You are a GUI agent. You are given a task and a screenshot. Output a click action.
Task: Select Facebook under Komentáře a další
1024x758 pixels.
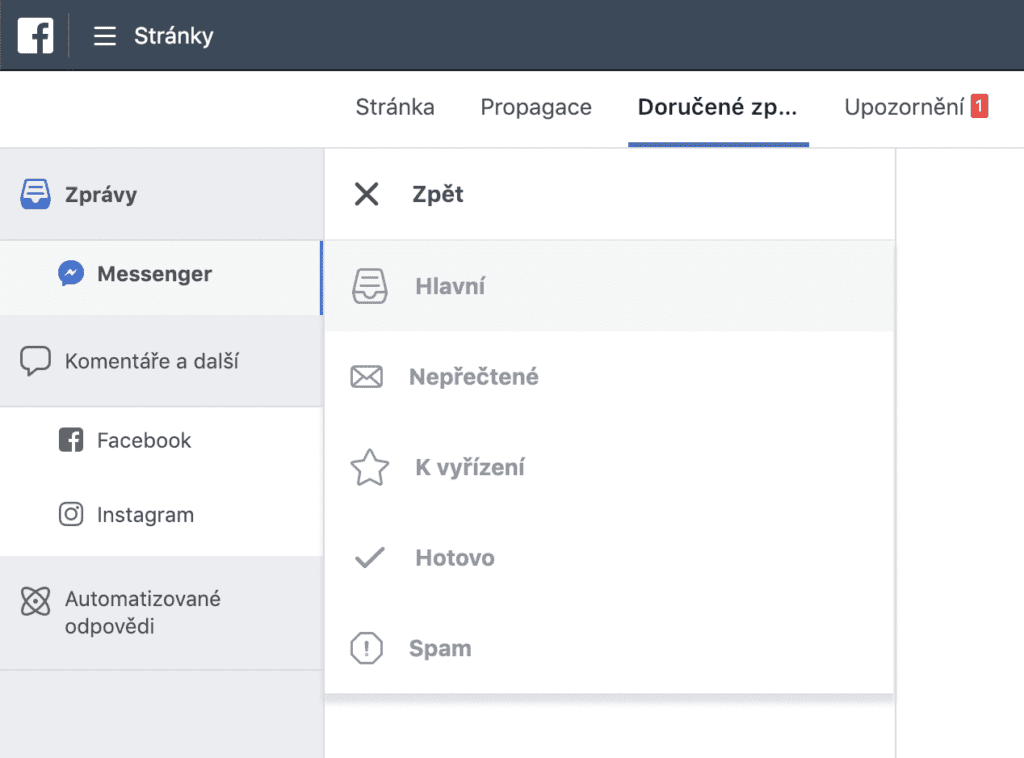pyautogui.click(x=143, y=440)
